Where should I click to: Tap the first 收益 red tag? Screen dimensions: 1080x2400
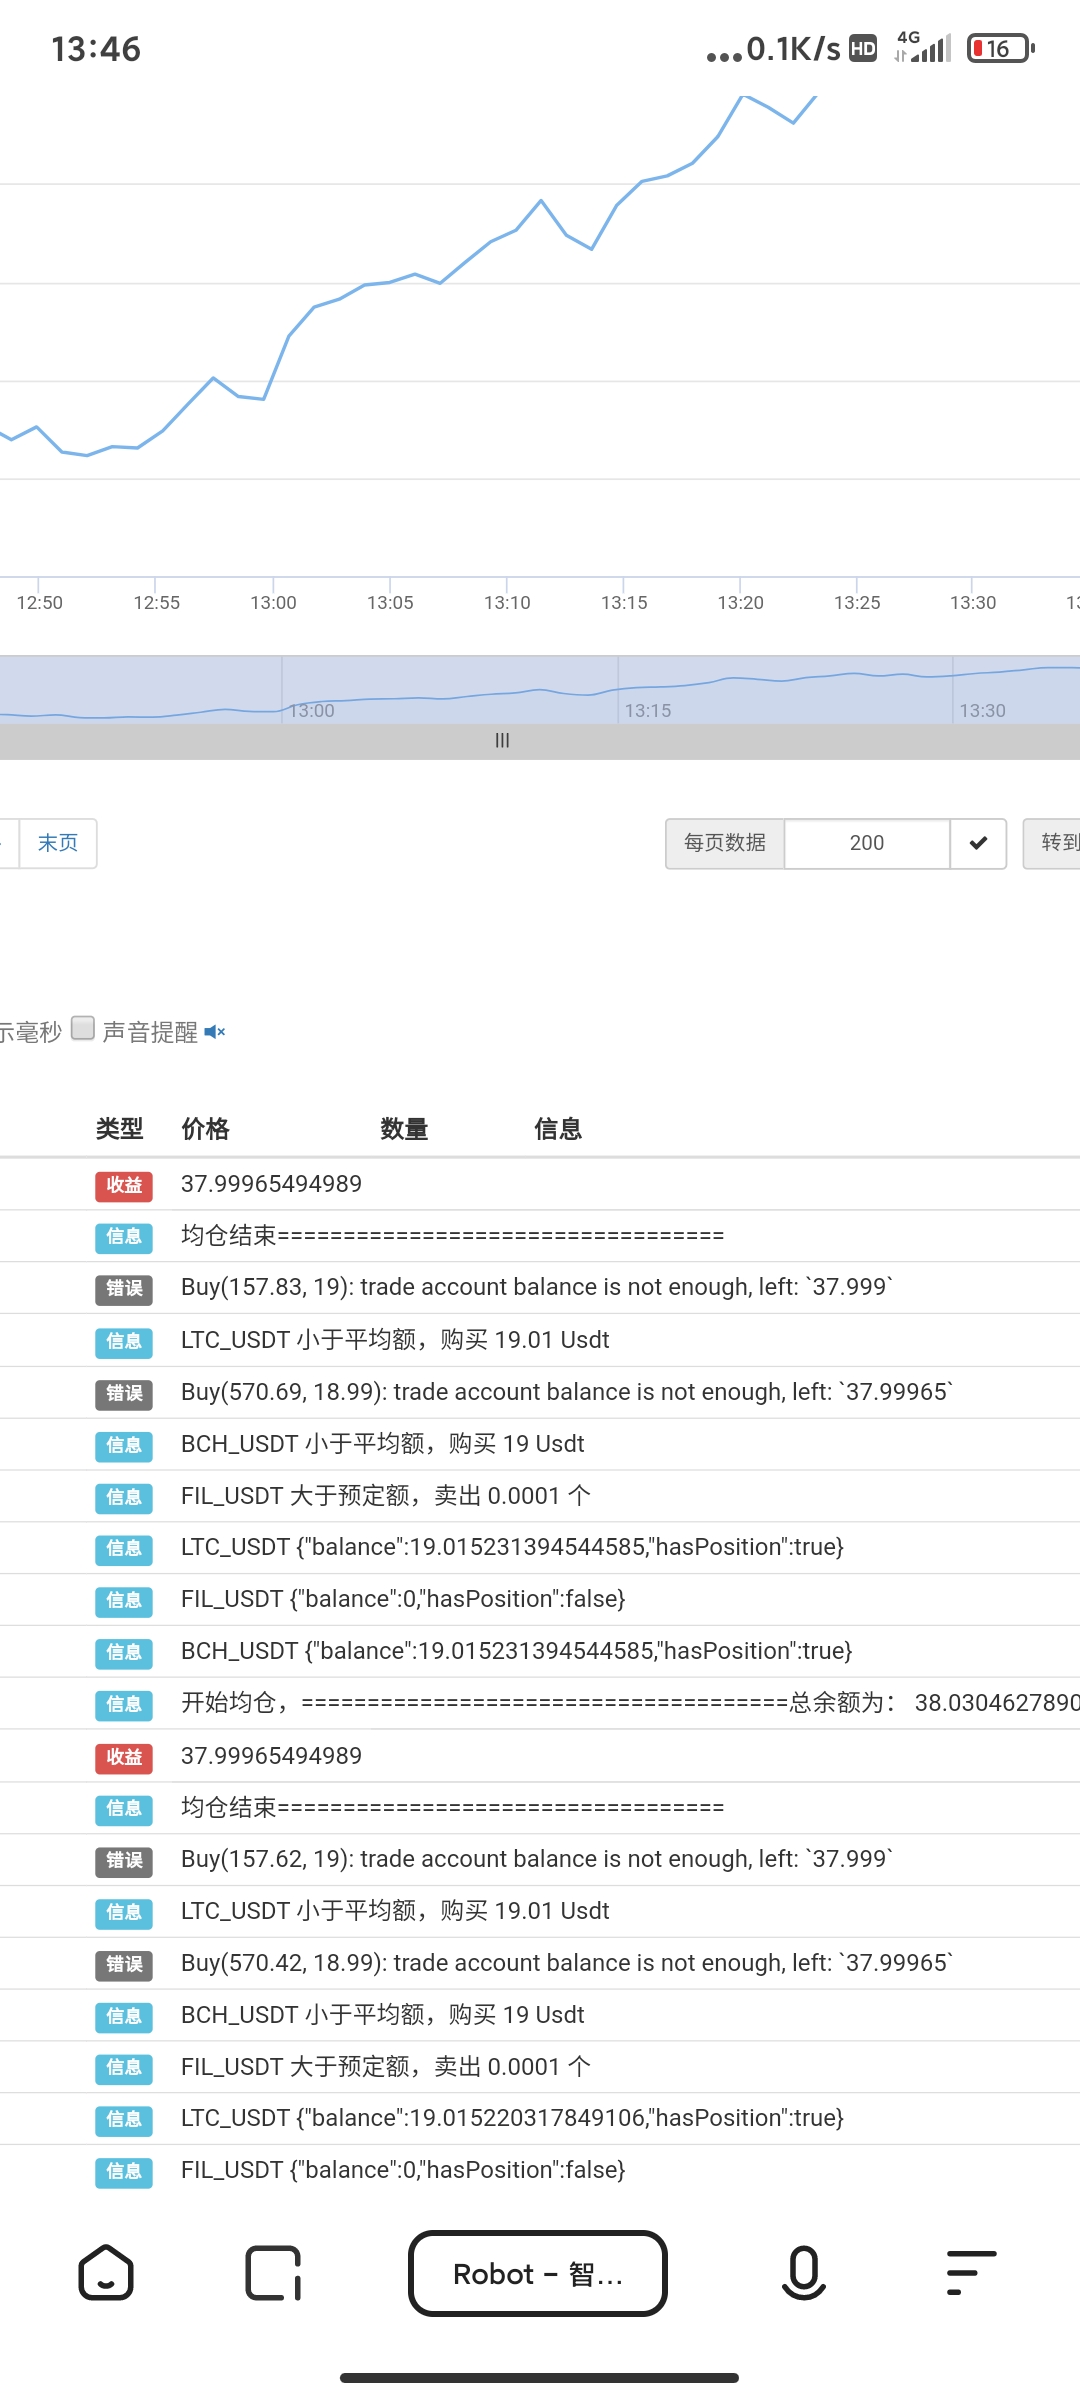(x=124, y=1185)
